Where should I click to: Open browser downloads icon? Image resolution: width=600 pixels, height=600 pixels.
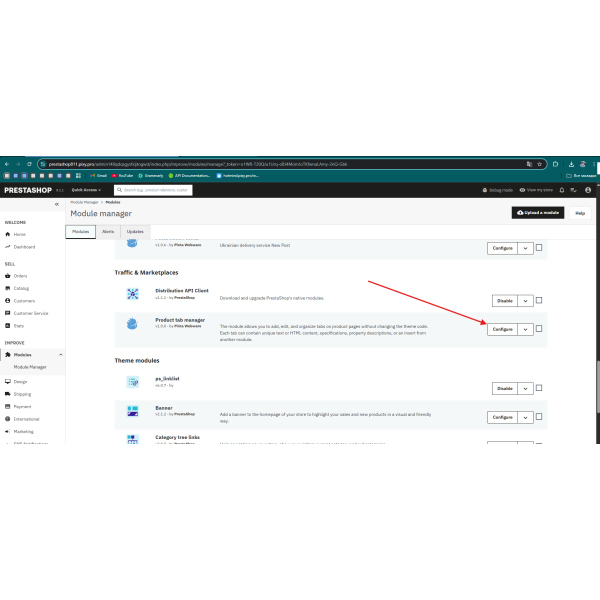click(571, 164)
